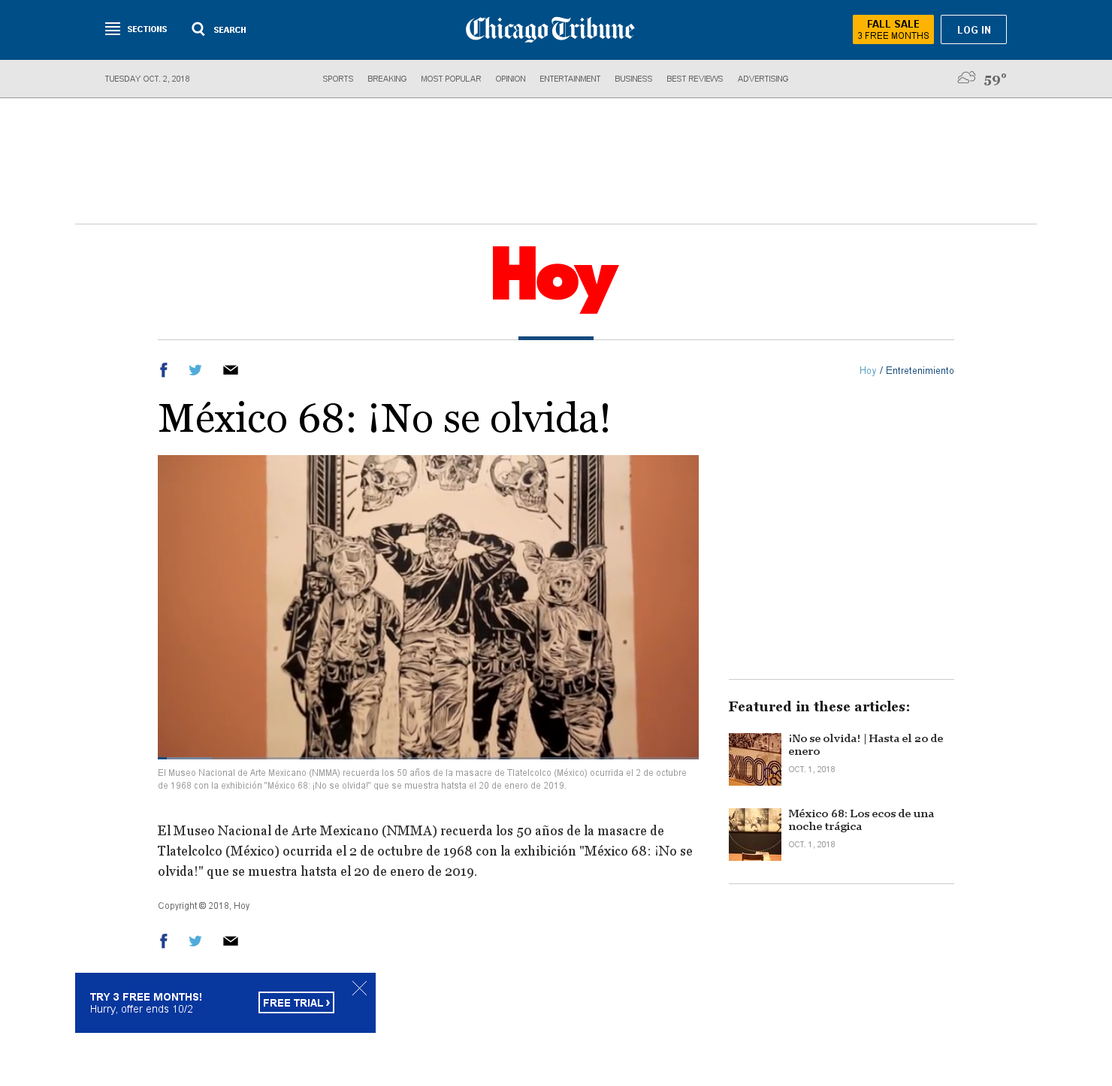Click the Hoy breadcrumb link

[867, 370]
